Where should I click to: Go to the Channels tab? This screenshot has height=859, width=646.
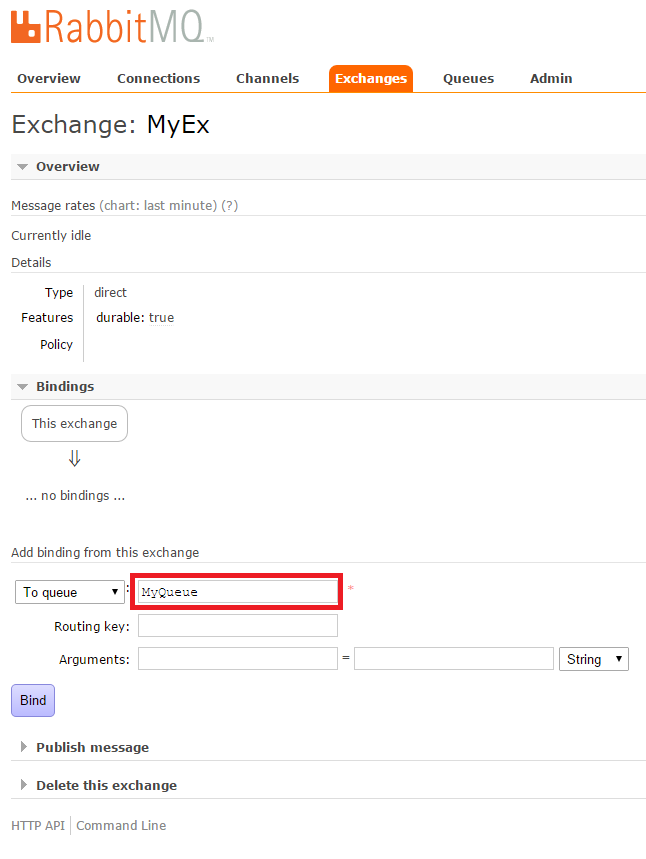pyautogui.click(x=267, y=79)
